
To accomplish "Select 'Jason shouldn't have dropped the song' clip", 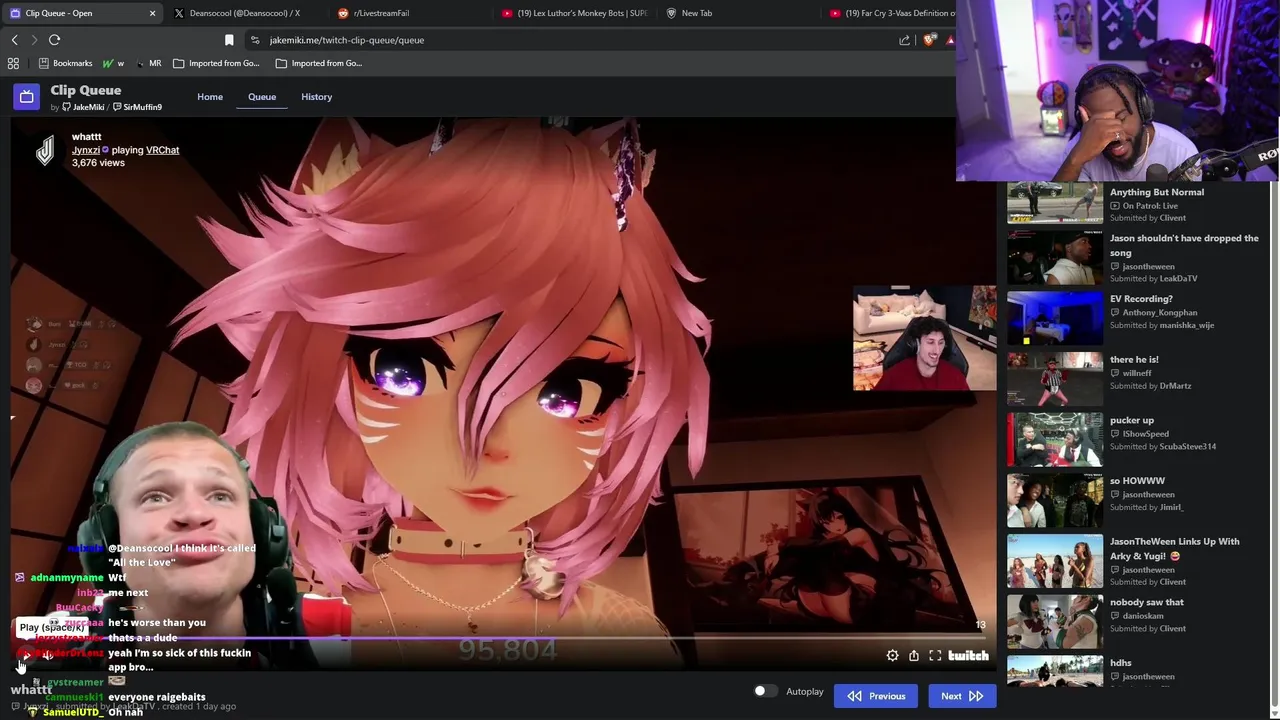I will (x=1184, y=245).
